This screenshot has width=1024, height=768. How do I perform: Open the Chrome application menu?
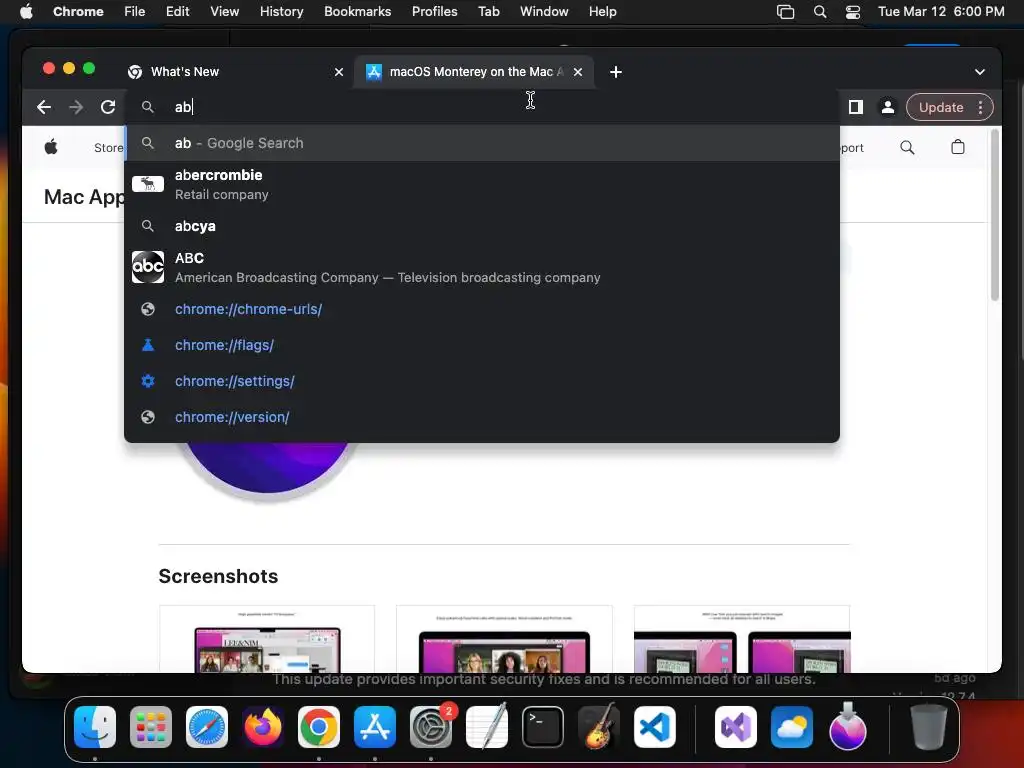point(78,11)
